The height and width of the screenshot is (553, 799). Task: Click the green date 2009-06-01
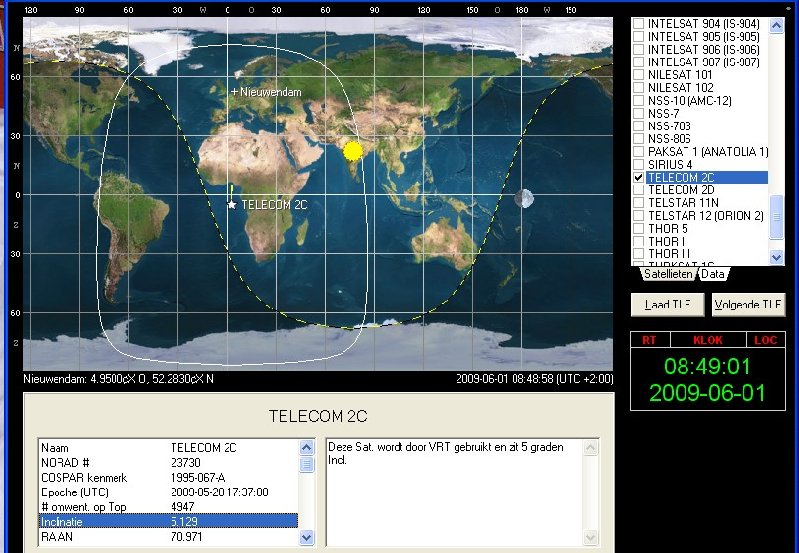pos(707,393)
